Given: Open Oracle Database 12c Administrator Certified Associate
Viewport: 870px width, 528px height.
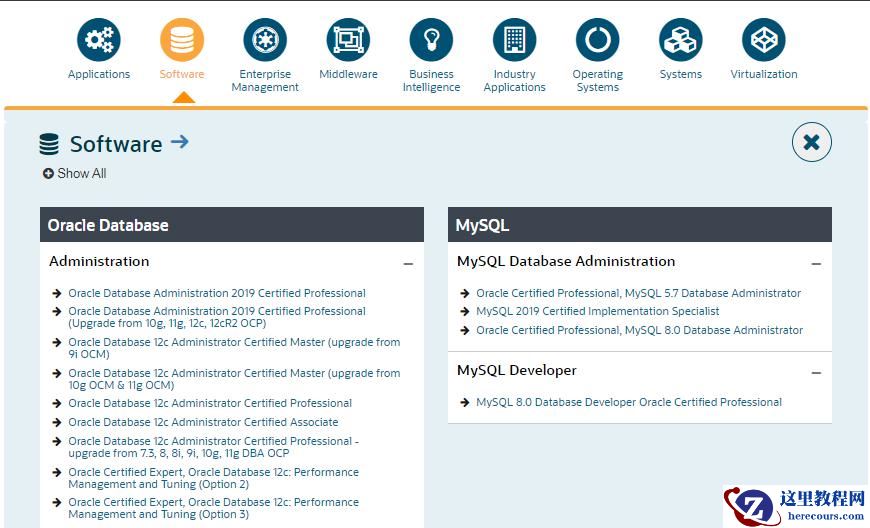Looking at the screenshot, I should 203,422.
